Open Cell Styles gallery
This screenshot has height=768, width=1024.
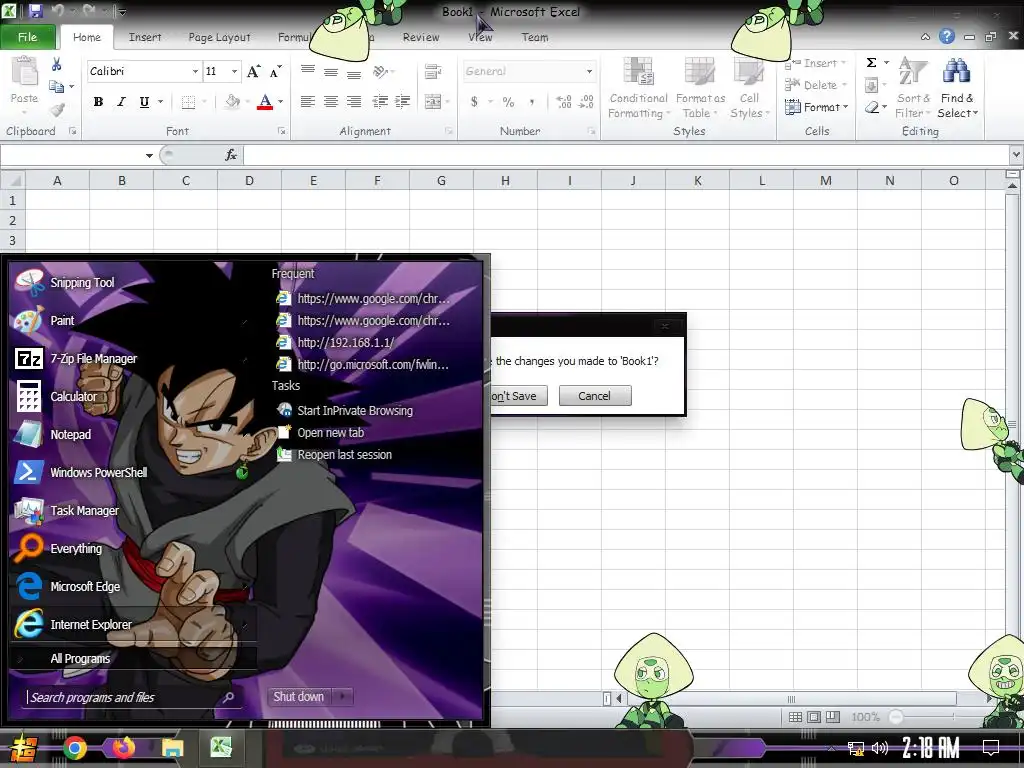click(749, 88)
